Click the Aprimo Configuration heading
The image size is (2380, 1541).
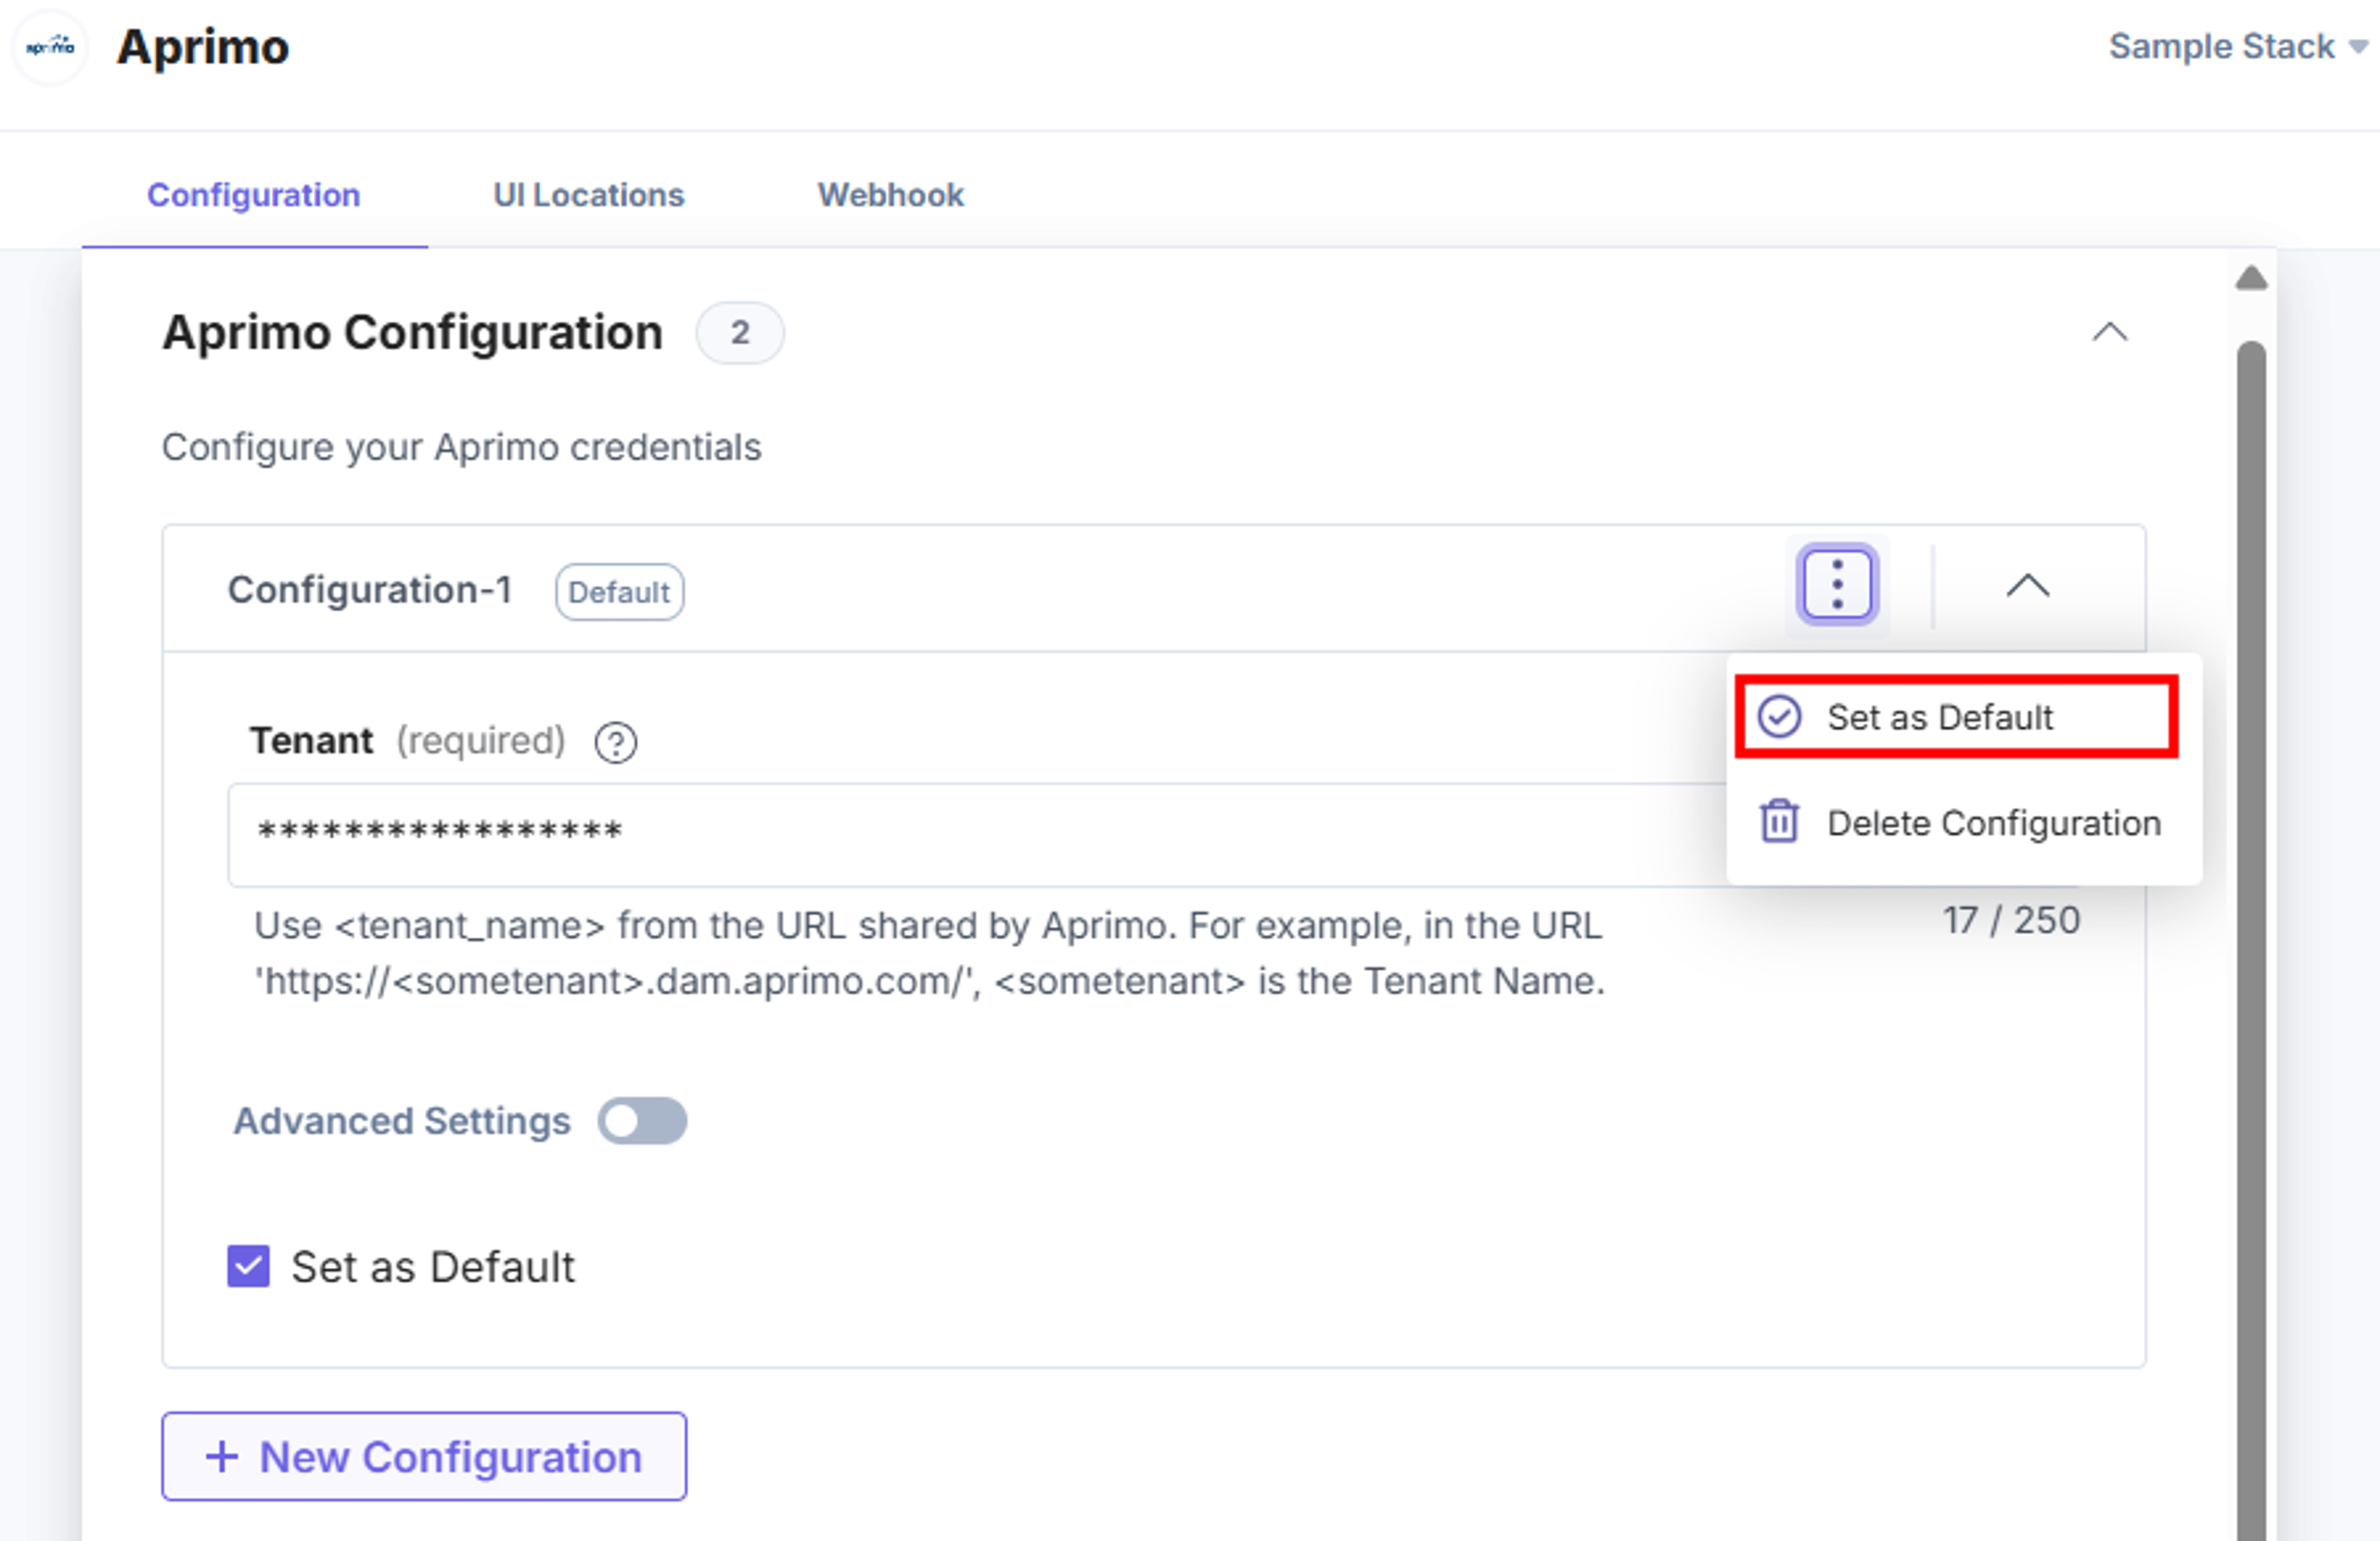(412, 332)
